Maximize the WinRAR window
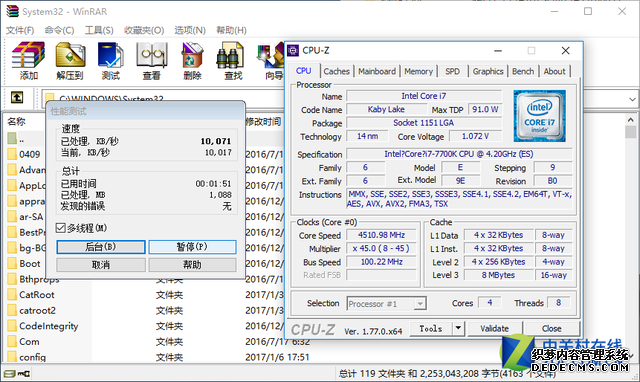 click(x=588, y=11)
